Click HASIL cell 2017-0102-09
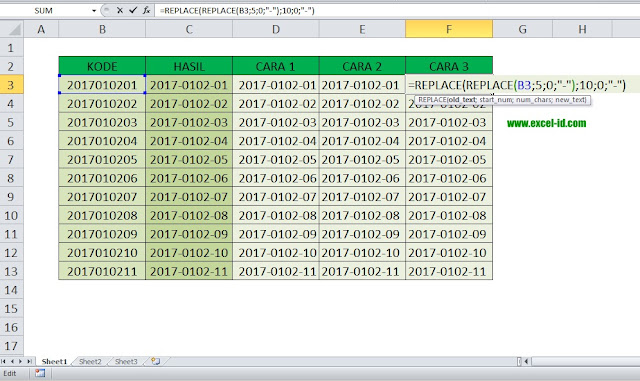Image resolution: width=640 pixels, height=381 pixels. 189,234
